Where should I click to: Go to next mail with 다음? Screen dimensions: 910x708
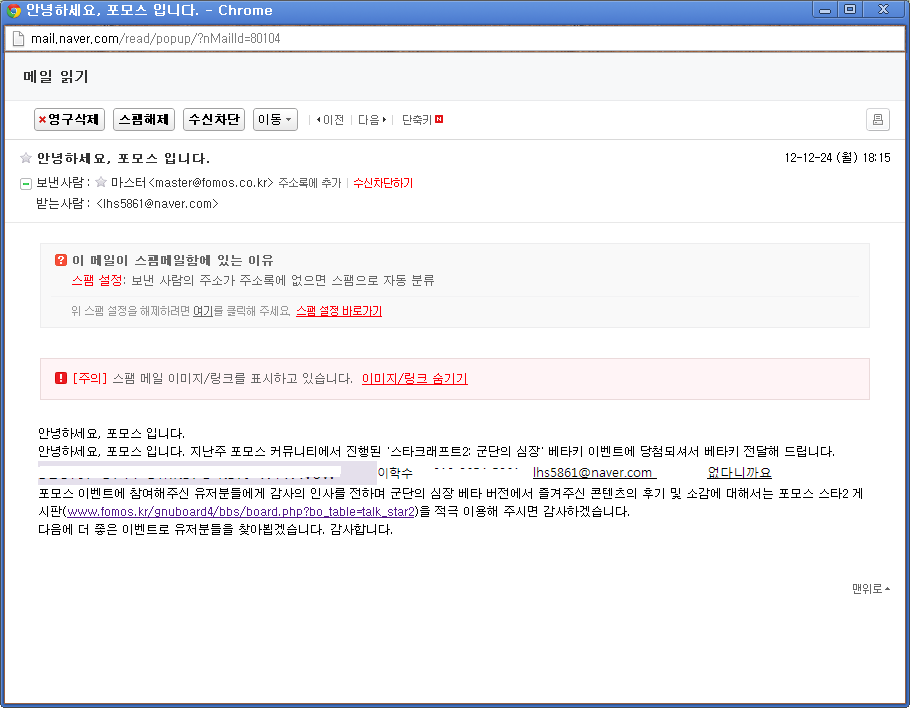point(372,120)
